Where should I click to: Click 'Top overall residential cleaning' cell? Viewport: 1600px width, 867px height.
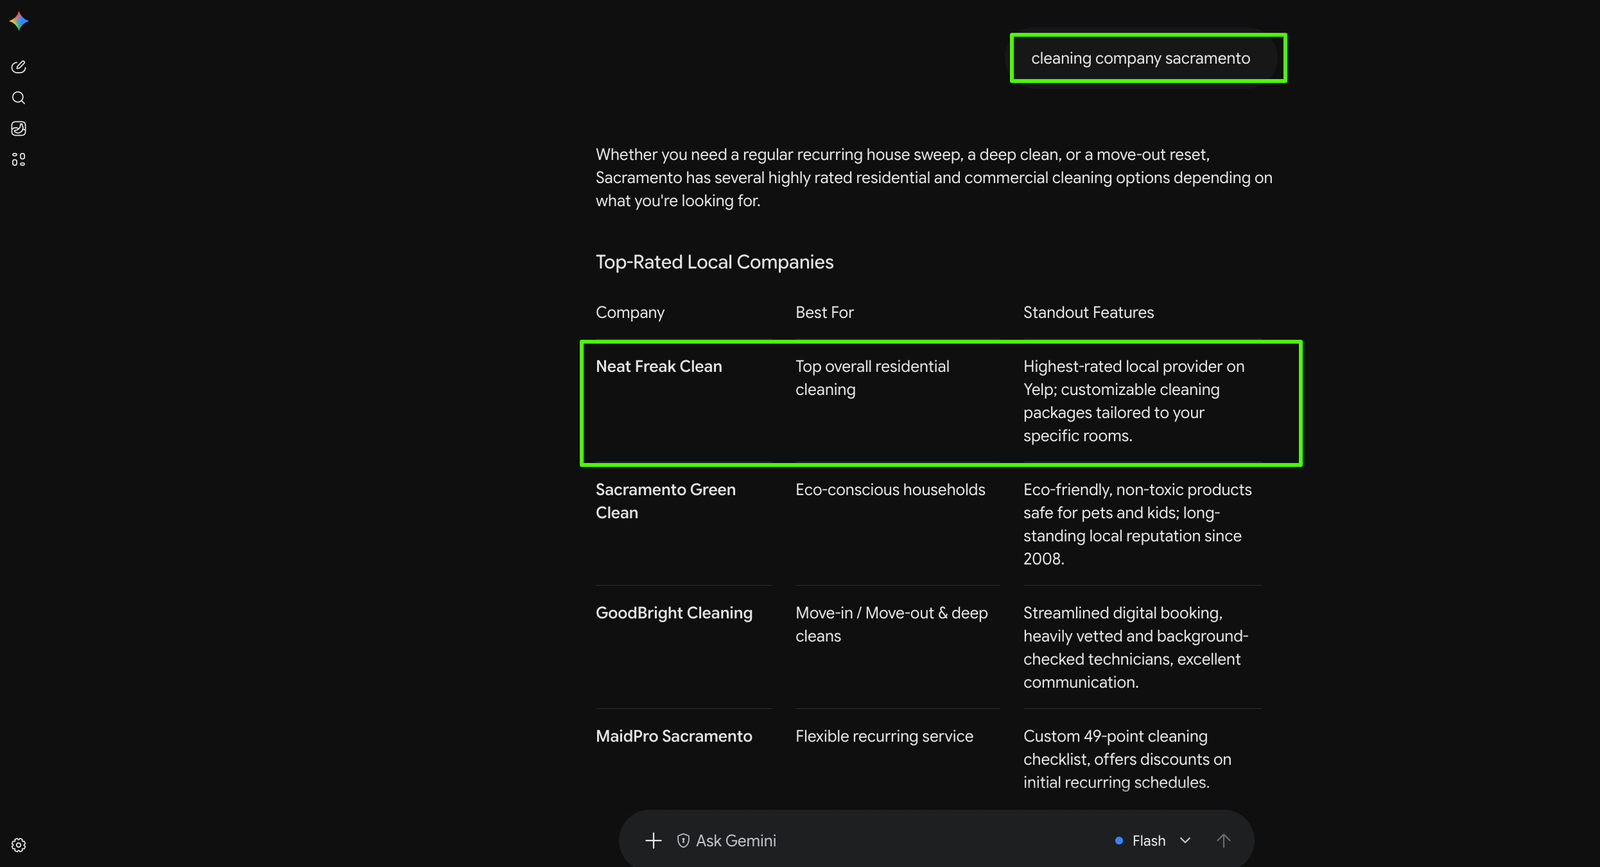(873, 378)
